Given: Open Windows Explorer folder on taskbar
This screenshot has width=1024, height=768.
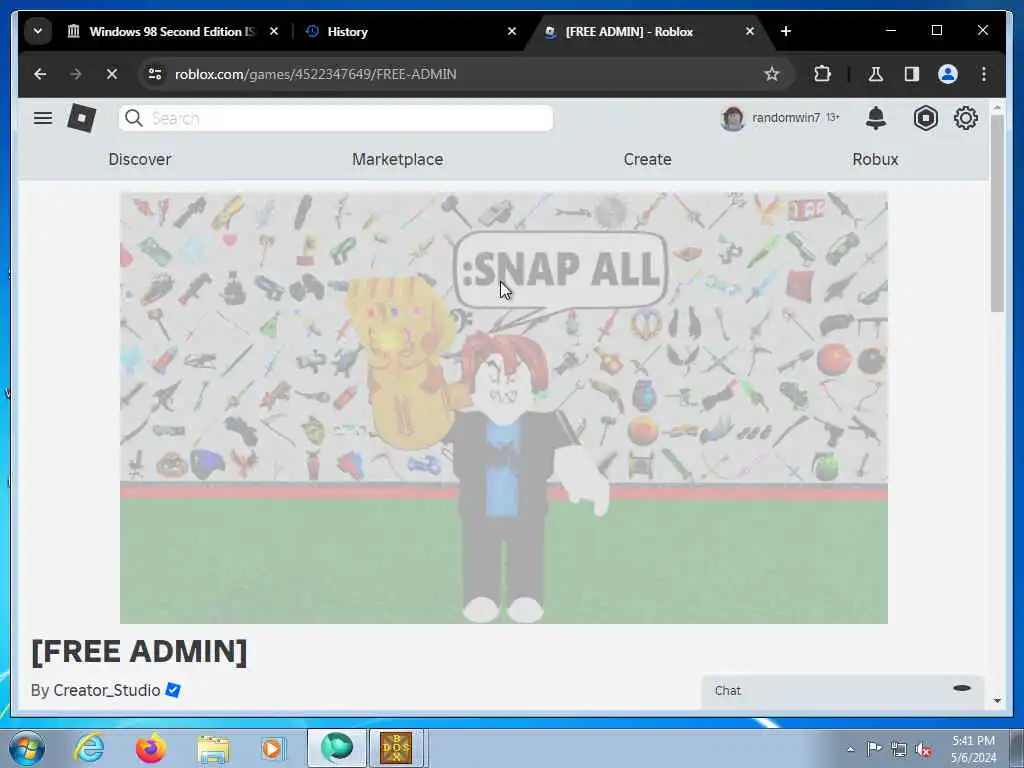Looking at the screenshot, I should [x=213, y=748].
